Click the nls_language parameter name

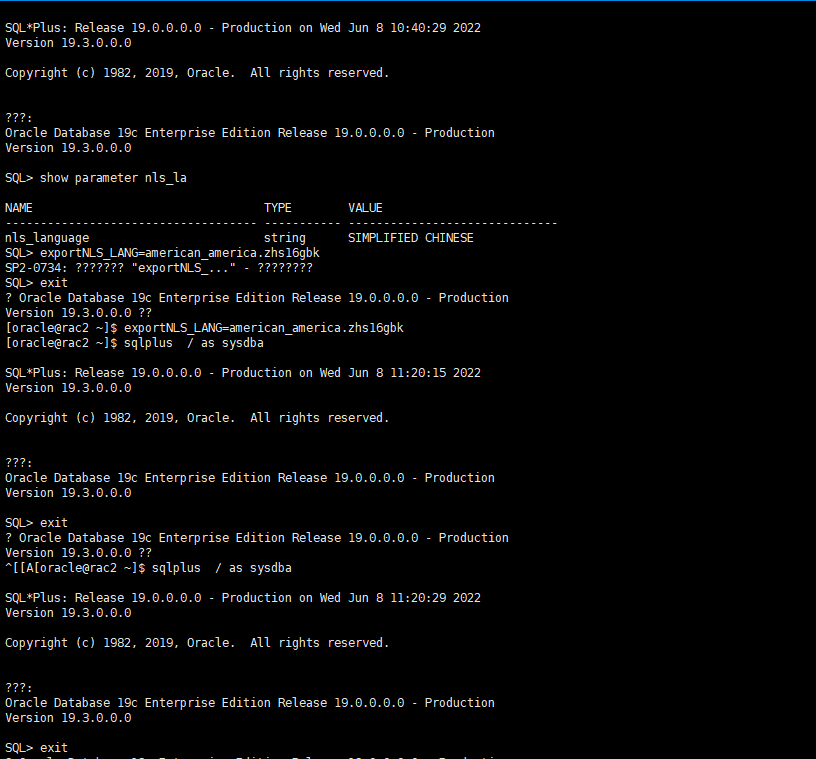[x=47, y=238]
